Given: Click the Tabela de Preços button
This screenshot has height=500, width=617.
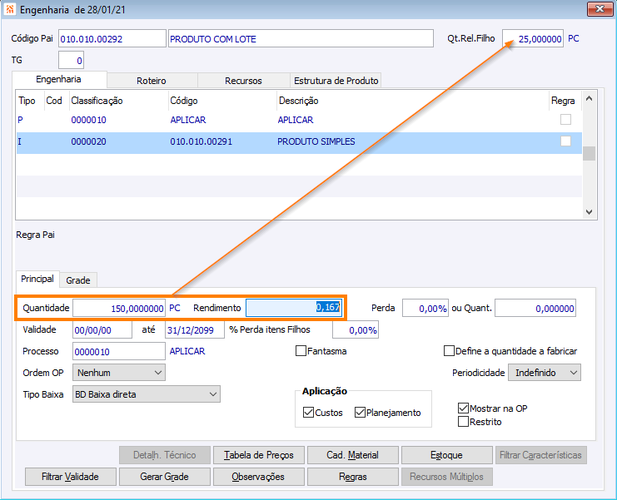Looking at the screenshot, I should tap(259, 455).
